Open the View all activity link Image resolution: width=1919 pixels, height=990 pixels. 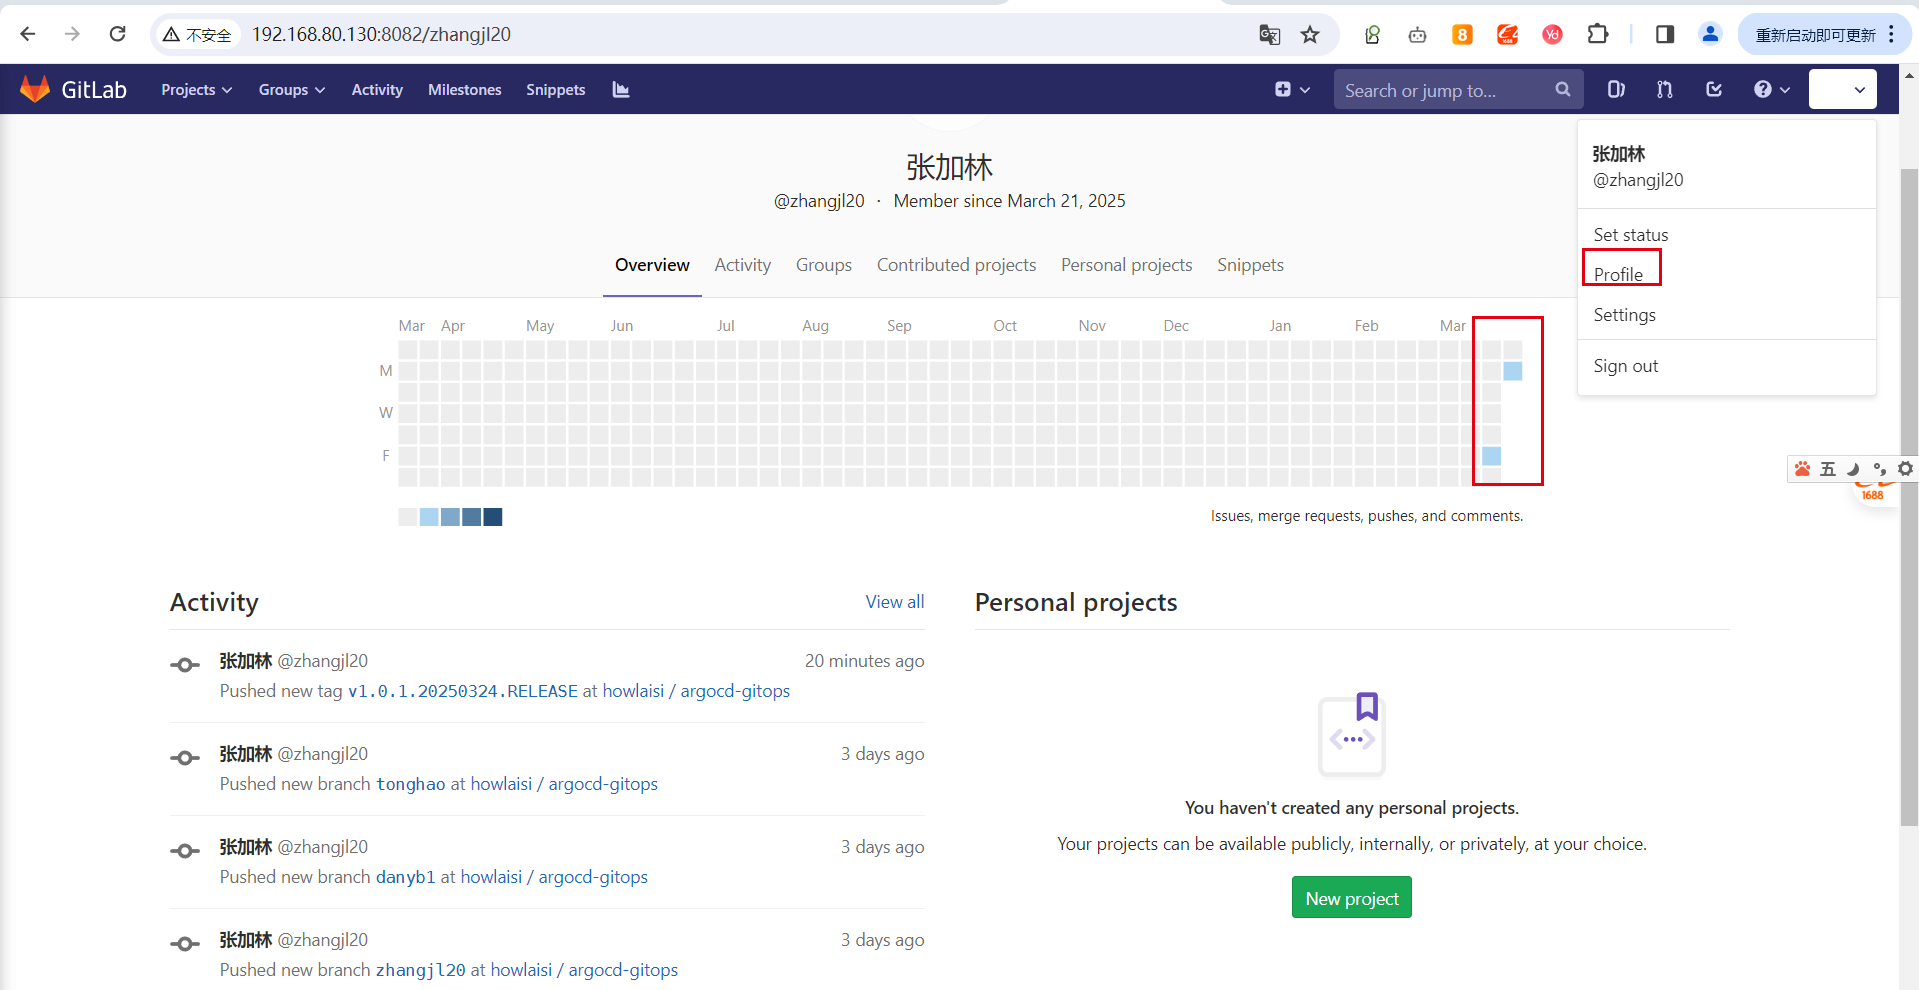(x=894, y=602)
